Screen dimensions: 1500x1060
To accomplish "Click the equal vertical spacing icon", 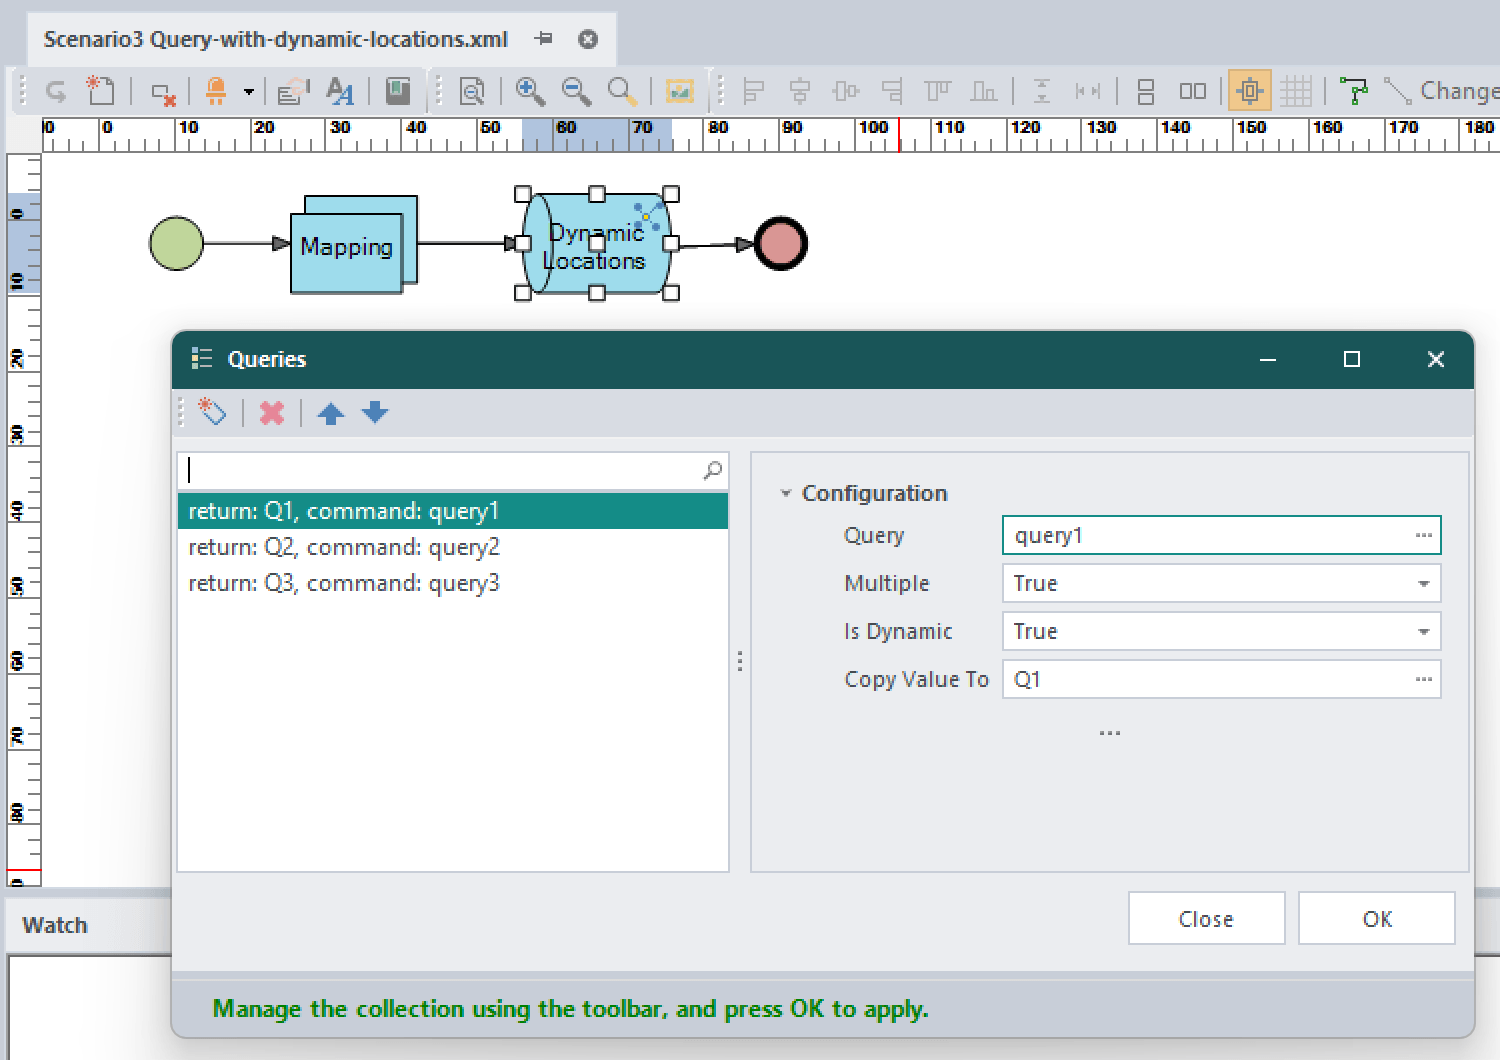I will 1041,92.
